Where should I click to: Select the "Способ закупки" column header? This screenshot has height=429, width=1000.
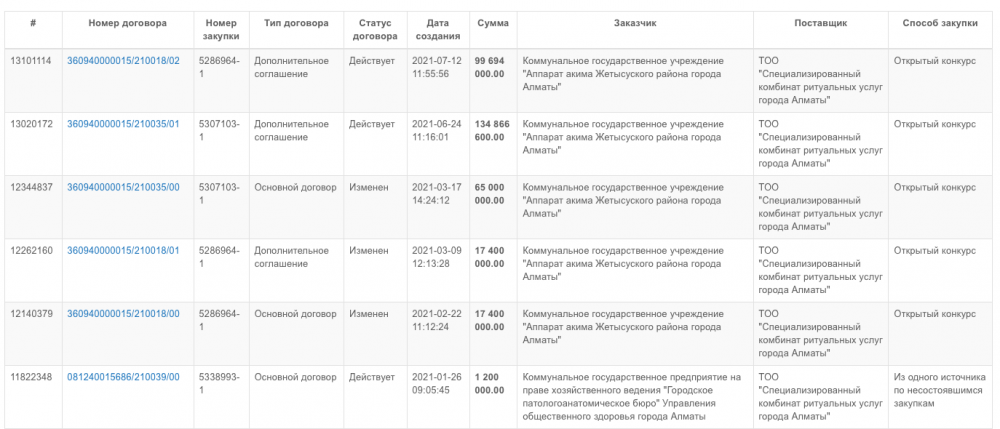click(x=940, y=22)
